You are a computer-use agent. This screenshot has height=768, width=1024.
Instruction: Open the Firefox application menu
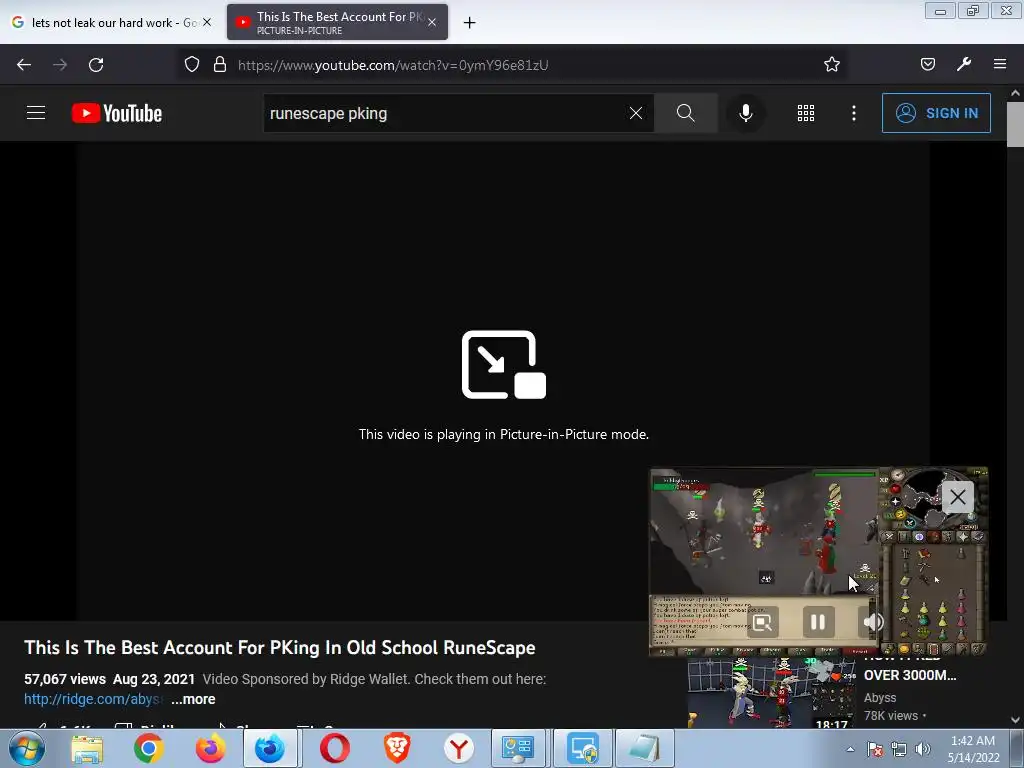click(1000, 64)
